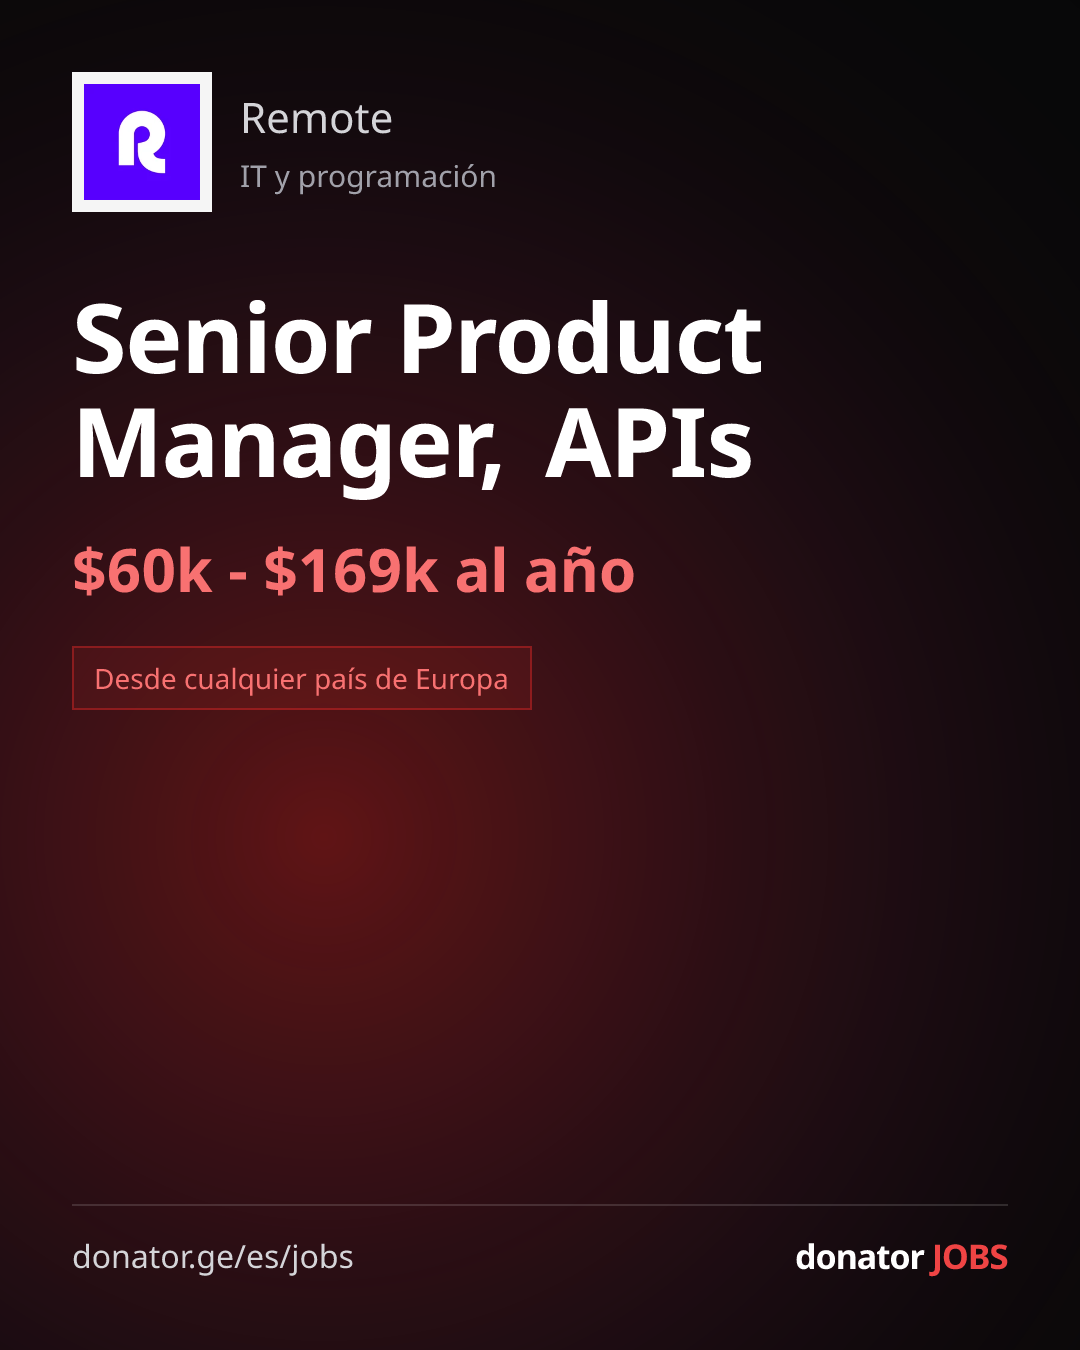
Task: Click the Manager, APIs title line
Action: coord(413,445)
